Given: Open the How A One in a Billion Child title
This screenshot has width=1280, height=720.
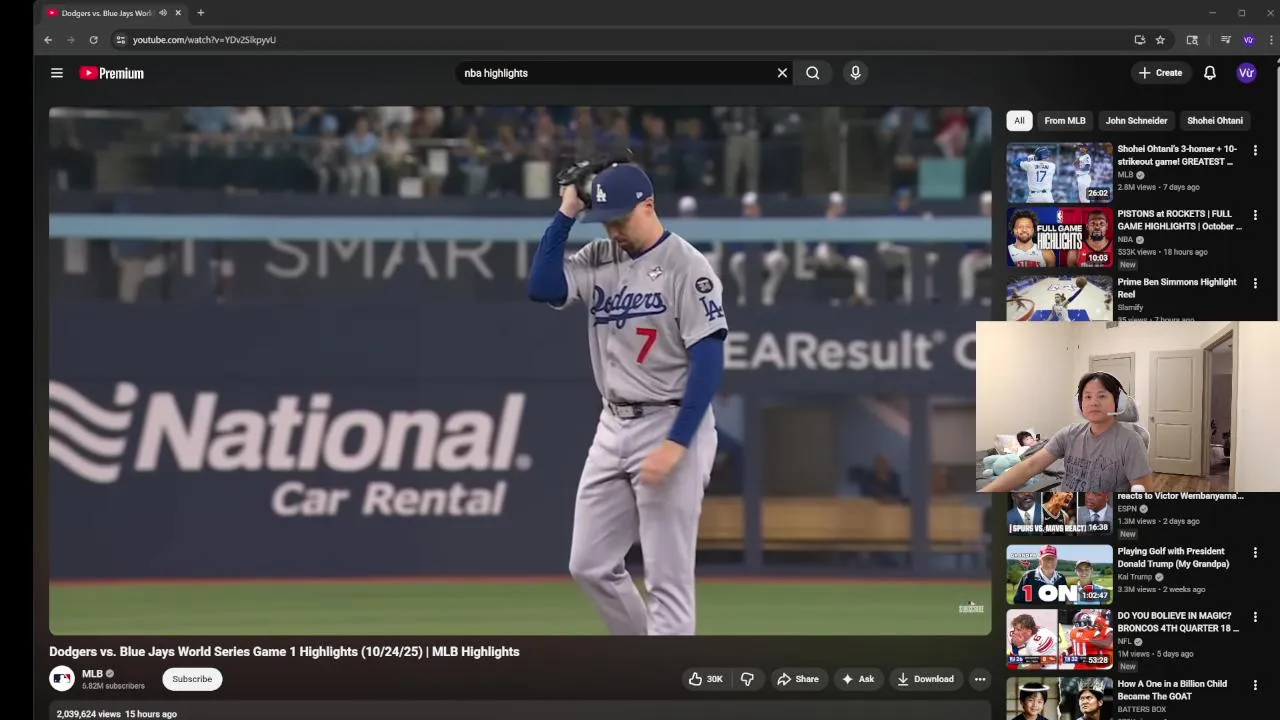Looking at the screenshot, I should (1172, 690).
